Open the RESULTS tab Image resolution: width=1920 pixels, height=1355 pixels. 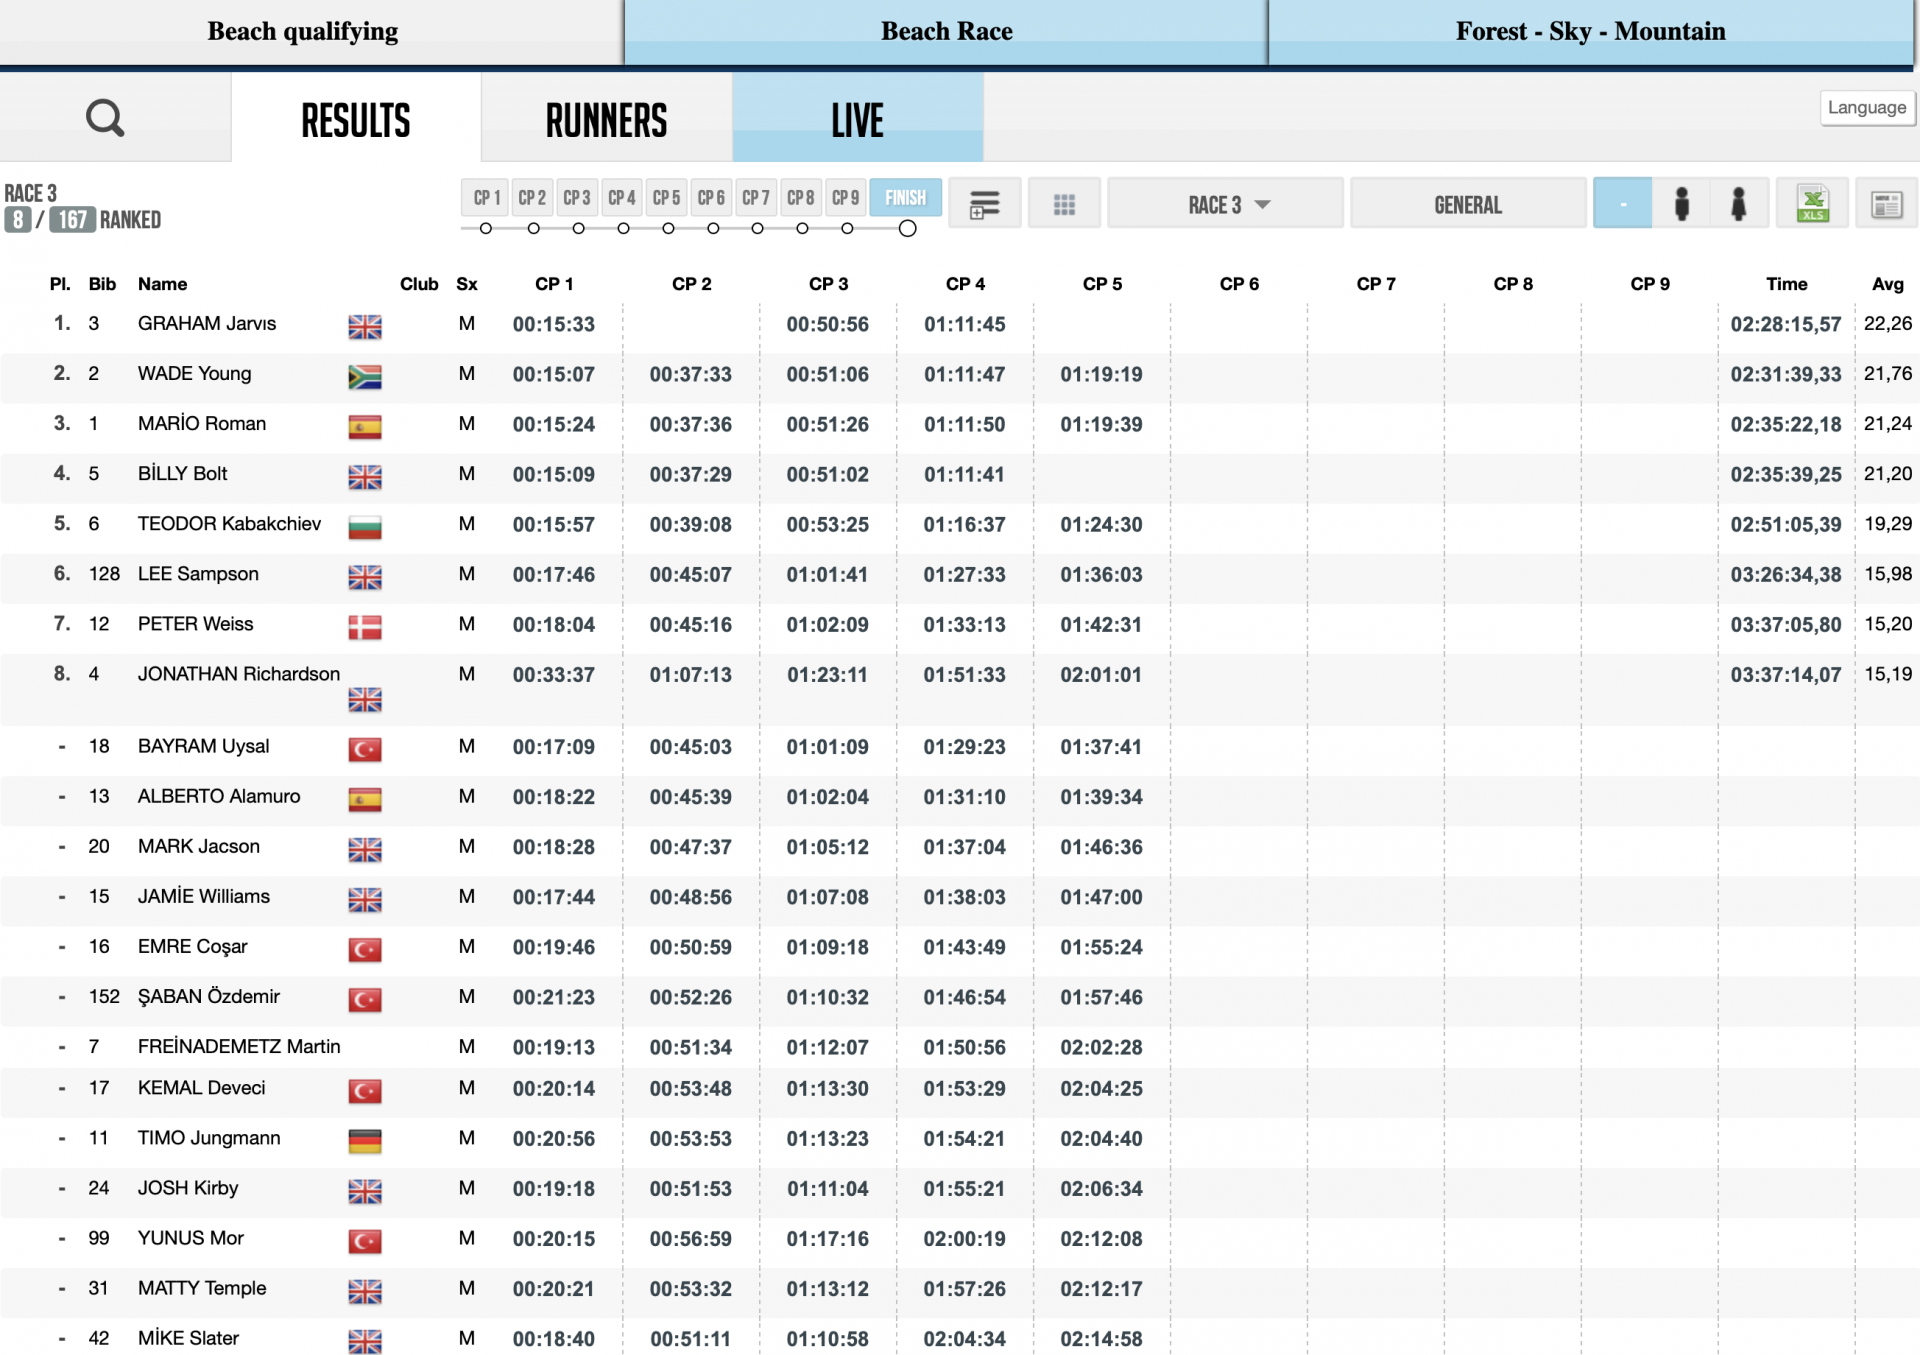356,120
